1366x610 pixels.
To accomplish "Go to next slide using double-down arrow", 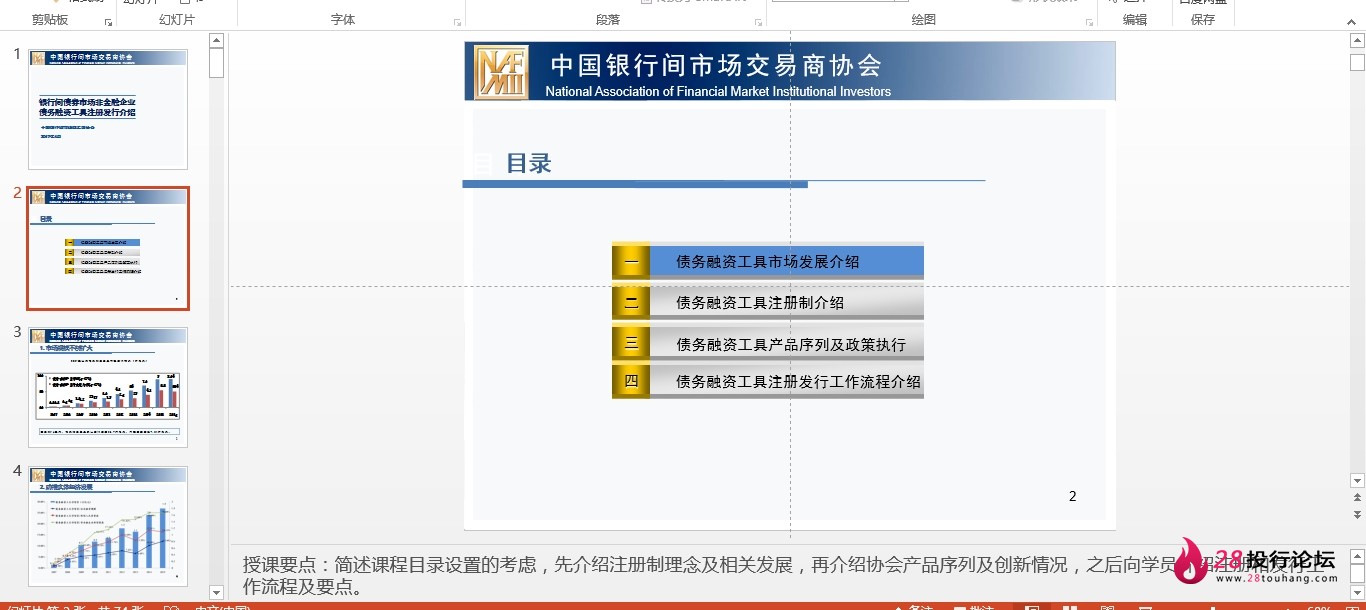I will (1357, 515).
